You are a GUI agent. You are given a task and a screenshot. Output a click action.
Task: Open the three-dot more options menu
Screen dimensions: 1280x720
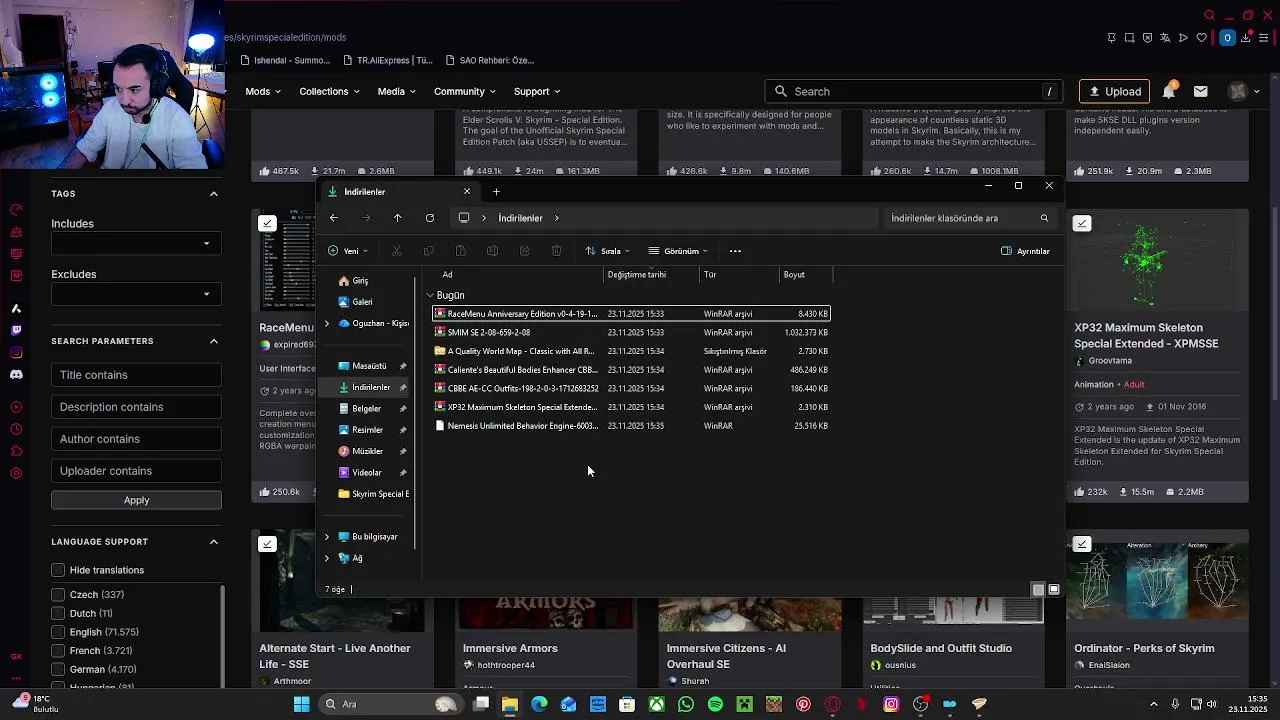[x=735, y=251]
